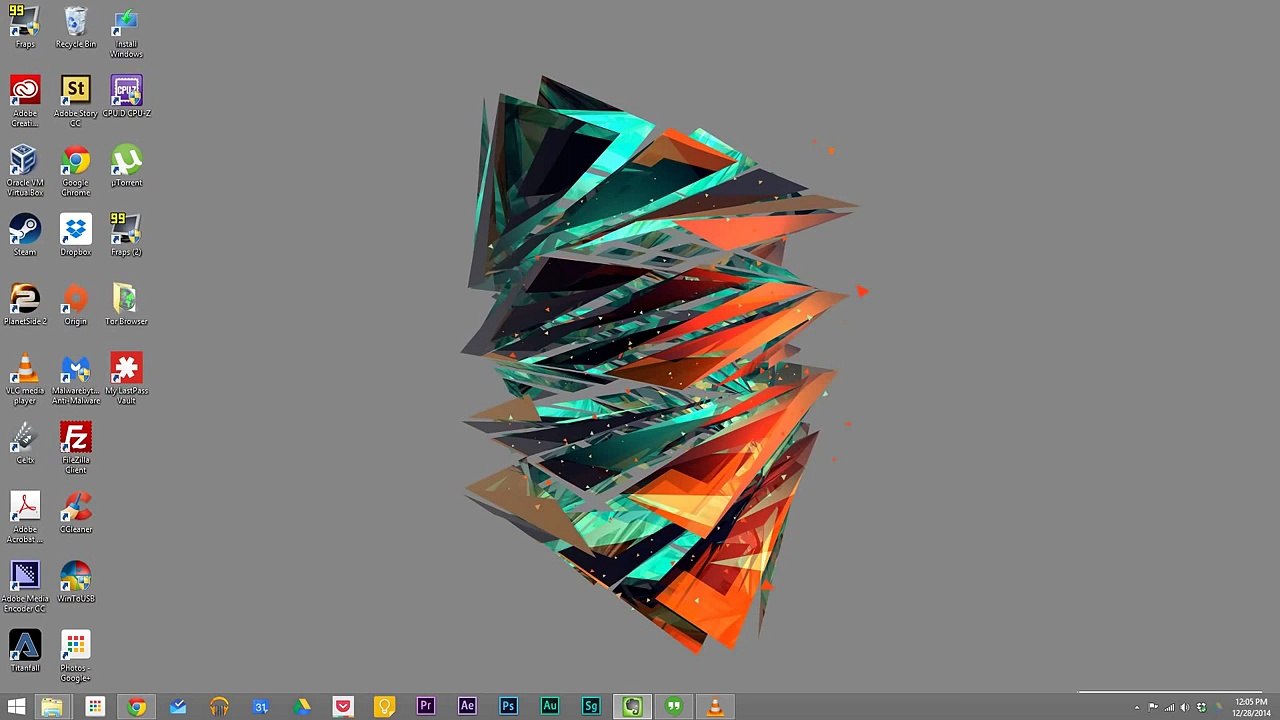Select the Tor Browser folder icon

pyautogui.click(x=126, y=304)
